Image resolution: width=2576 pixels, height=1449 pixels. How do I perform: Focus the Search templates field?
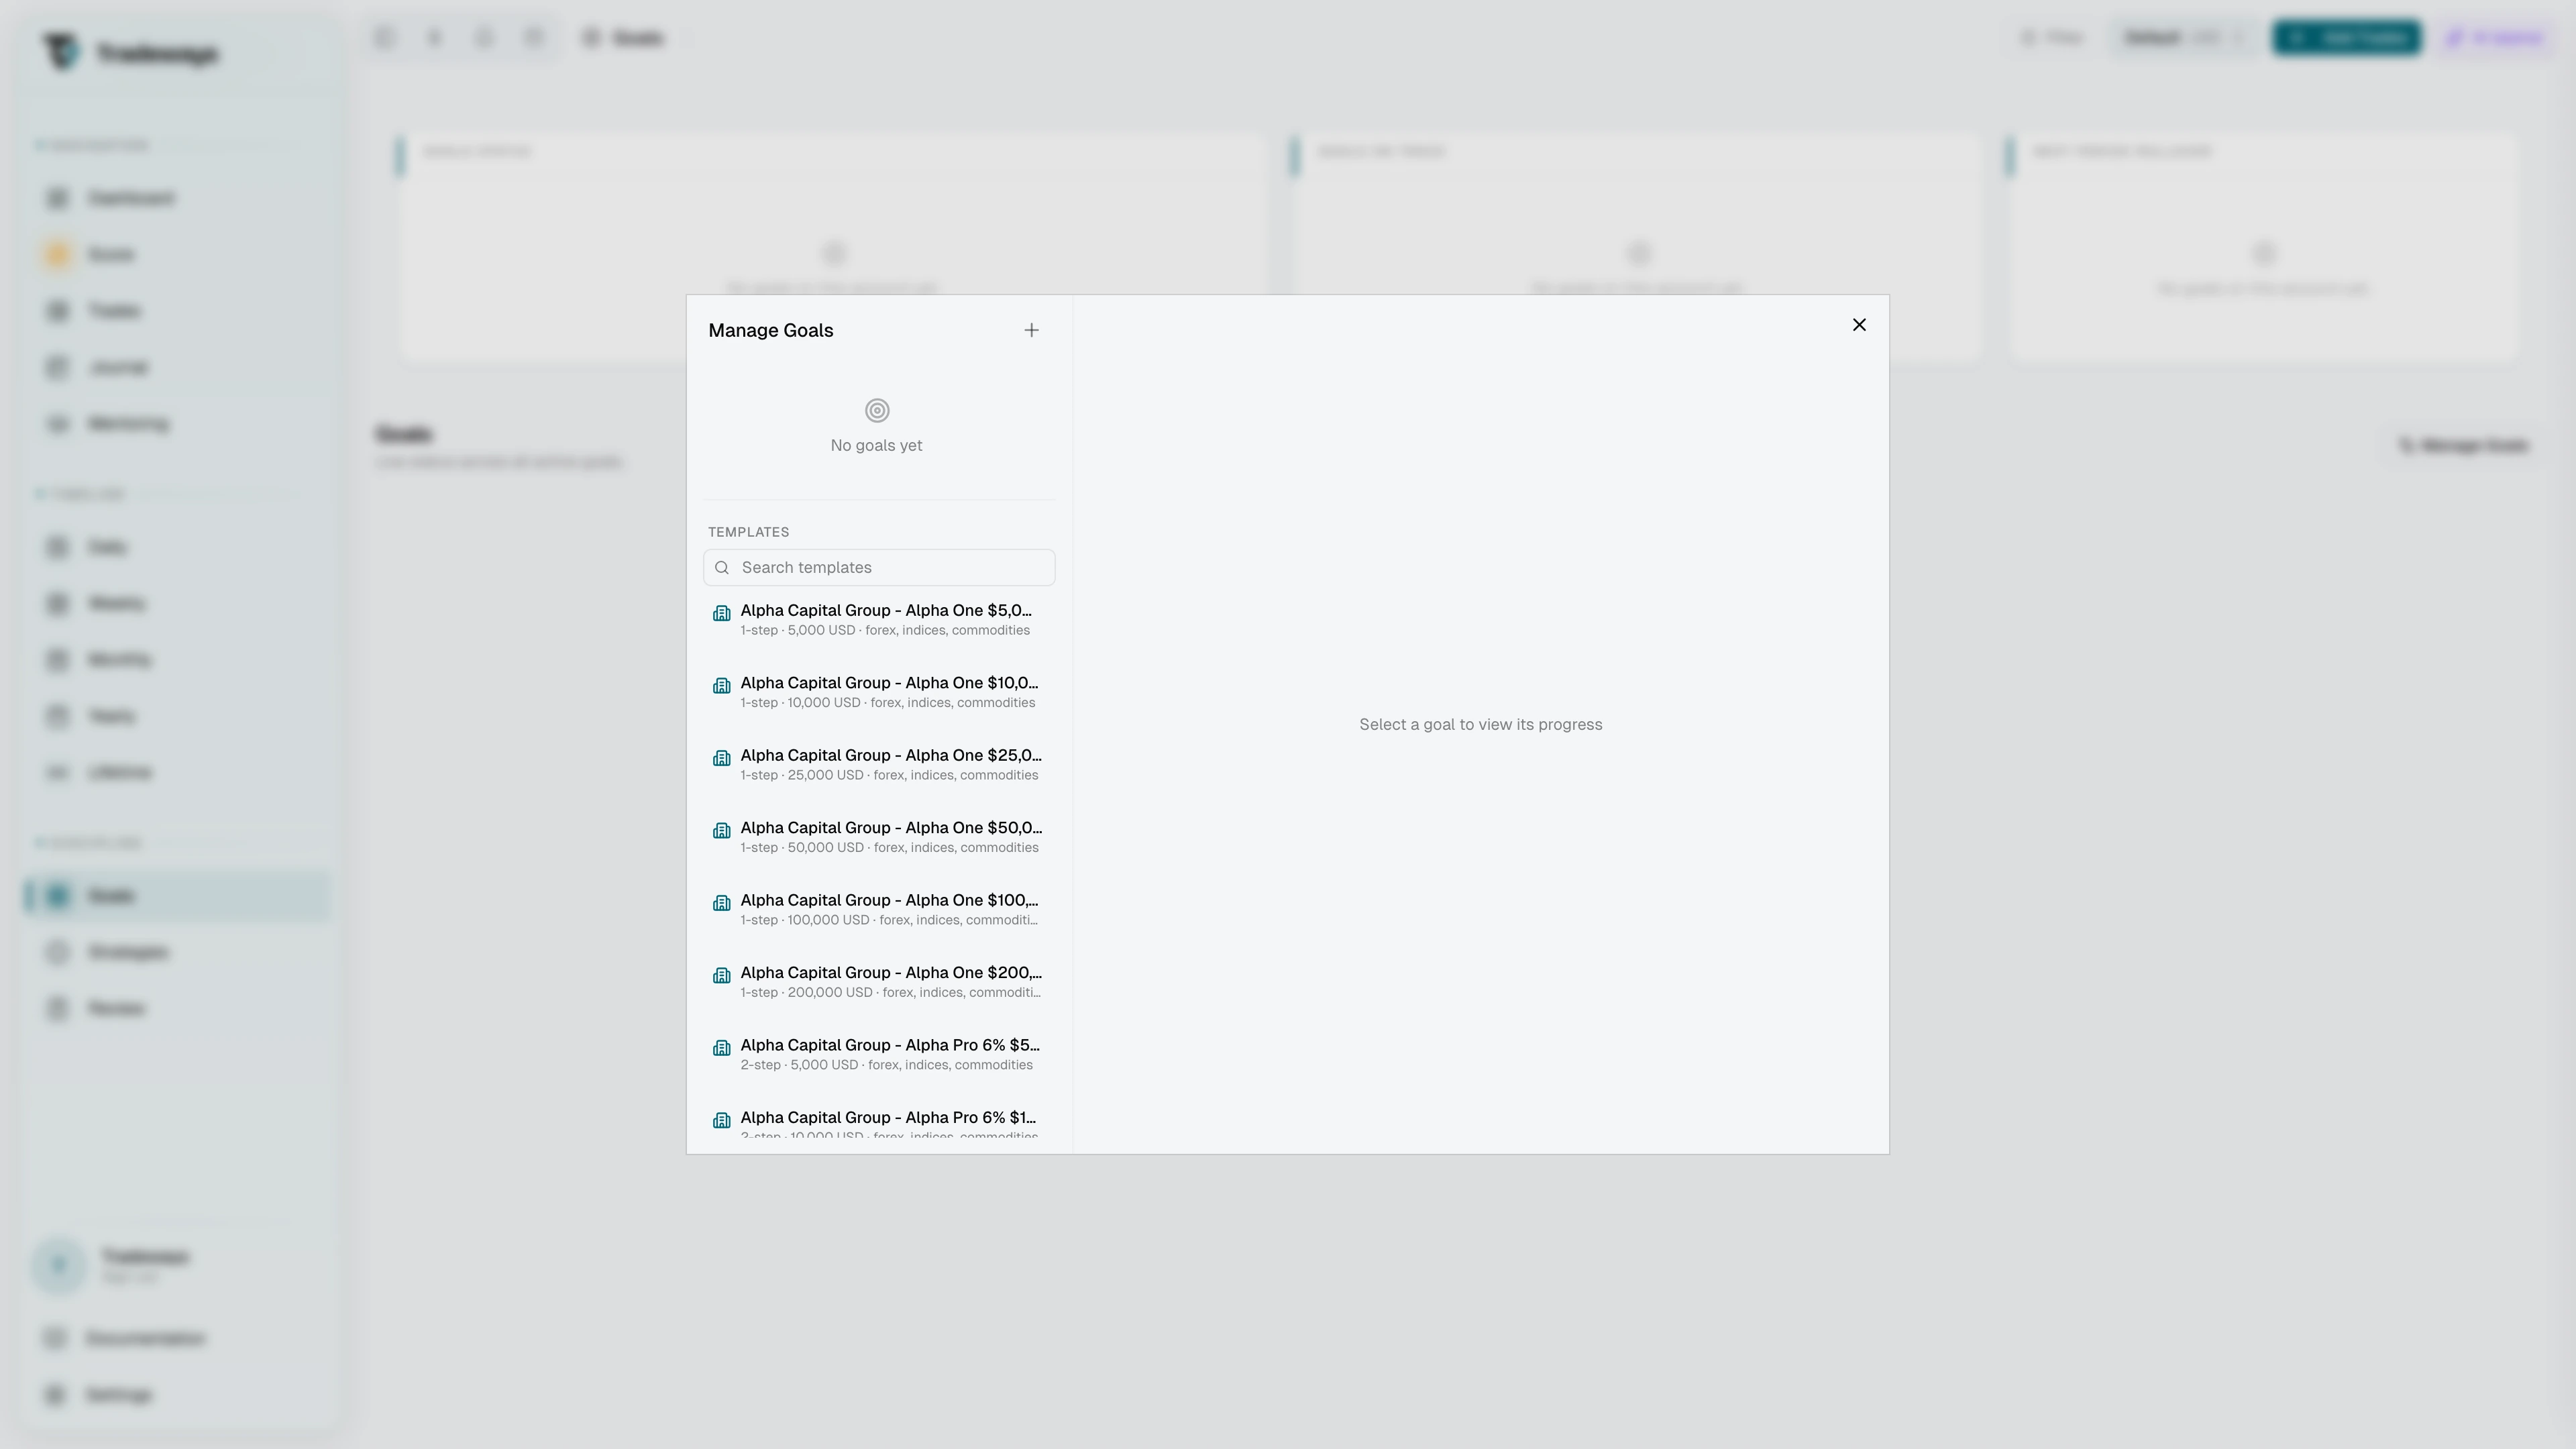(879, 567)
